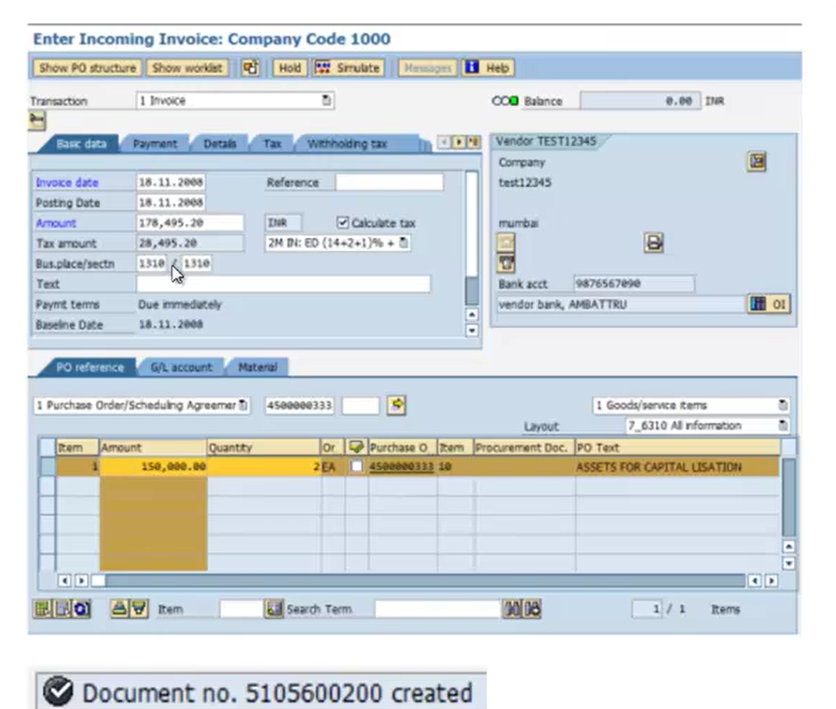The image size is (836, 709).
Task: Click the table select-all corner cell
Action: pos(48,447)
